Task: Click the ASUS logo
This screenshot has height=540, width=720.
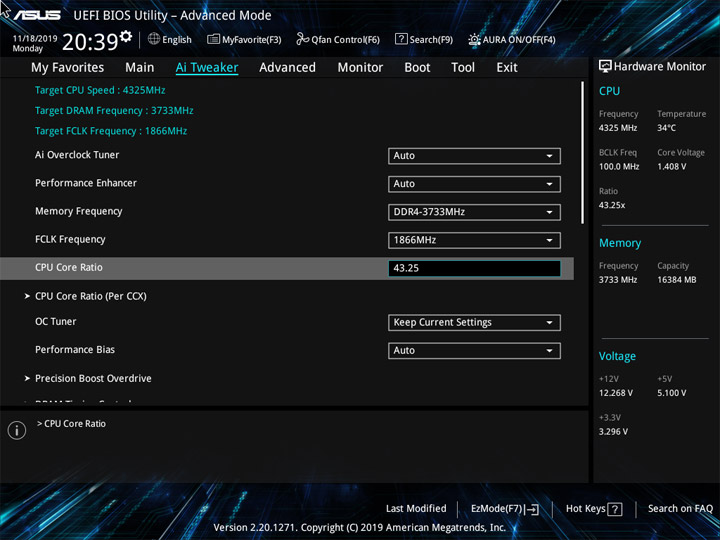Action: point(37,16)
